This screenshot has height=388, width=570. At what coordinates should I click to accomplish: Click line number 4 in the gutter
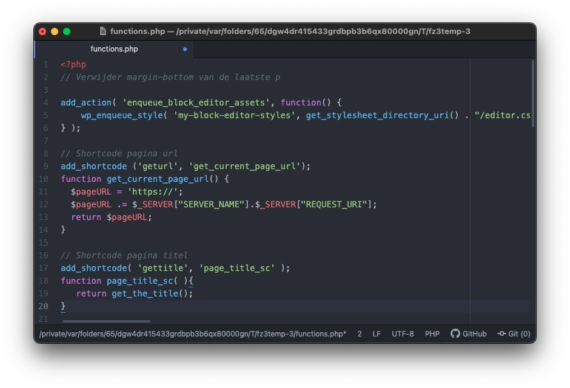coord(46,103)
